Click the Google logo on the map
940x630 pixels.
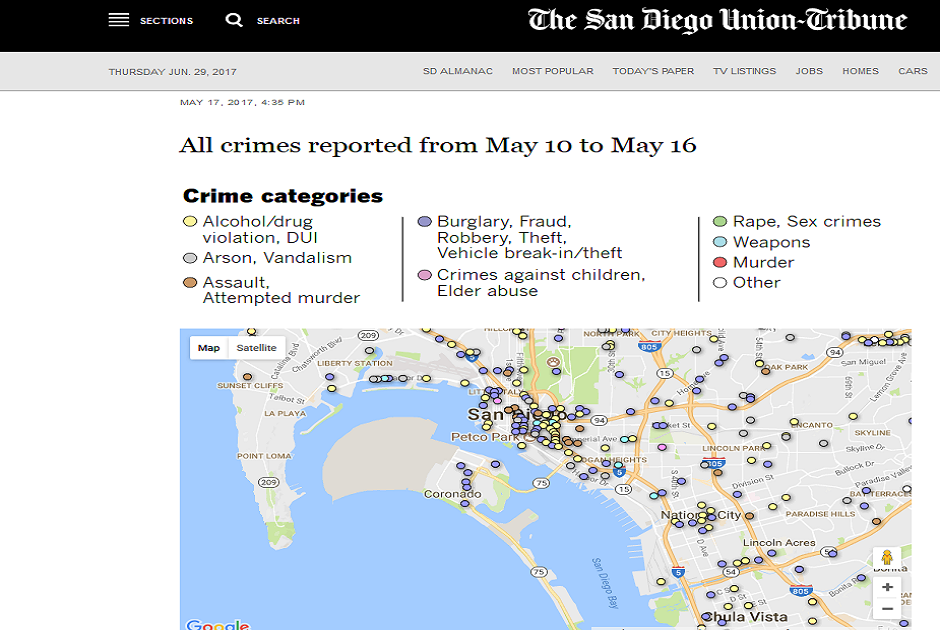coord(217,624)
